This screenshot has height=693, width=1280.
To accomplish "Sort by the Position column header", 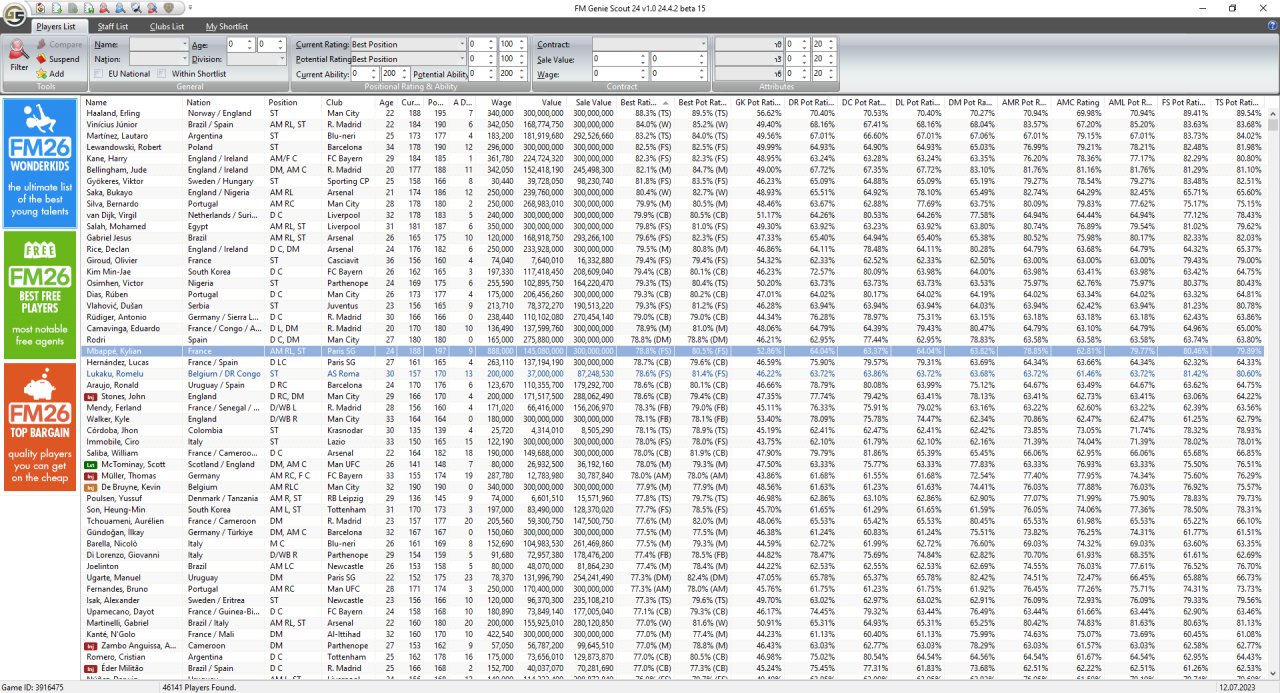I will 294,102.
